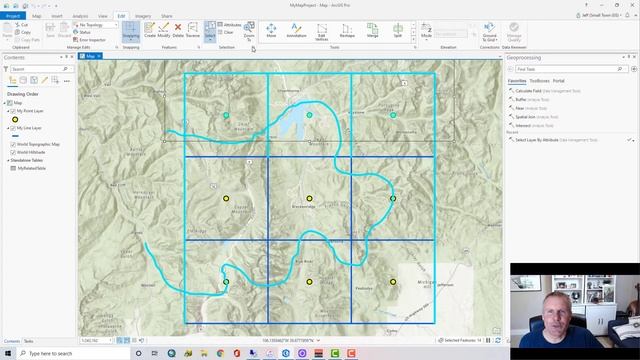
Task: Switch Contents to List By Selection
Action: (34, 80)
